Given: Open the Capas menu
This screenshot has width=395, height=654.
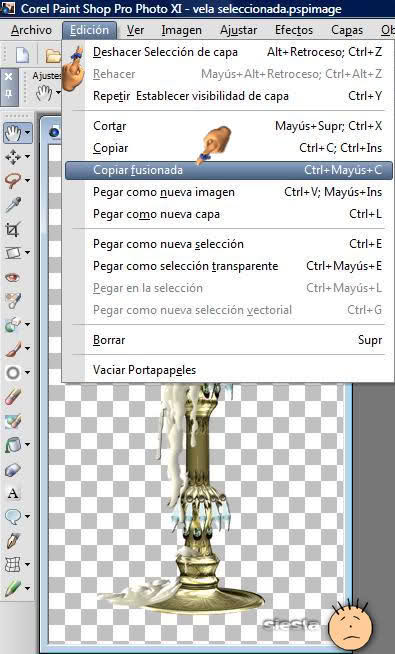Looking at the screenshot, I should 347,30.
